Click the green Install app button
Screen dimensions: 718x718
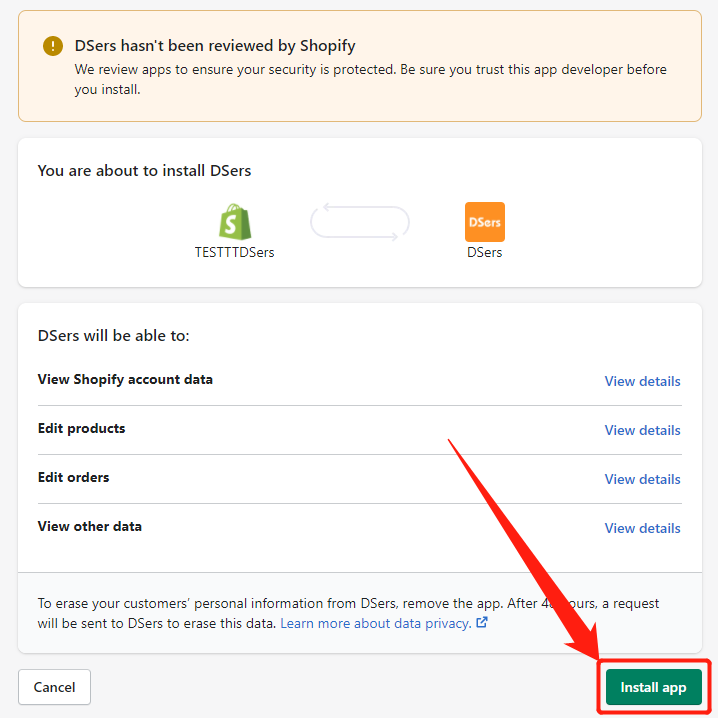(x=653, y=687)
